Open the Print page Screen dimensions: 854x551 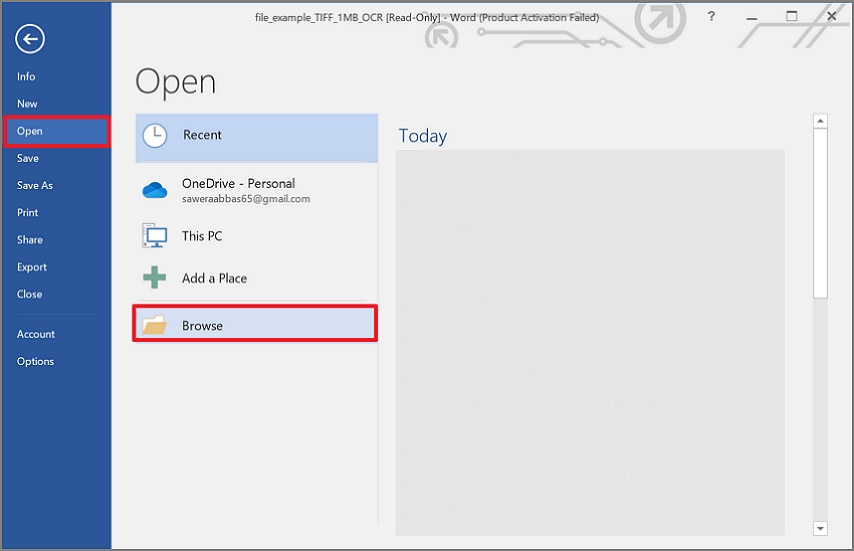point(28,213)
